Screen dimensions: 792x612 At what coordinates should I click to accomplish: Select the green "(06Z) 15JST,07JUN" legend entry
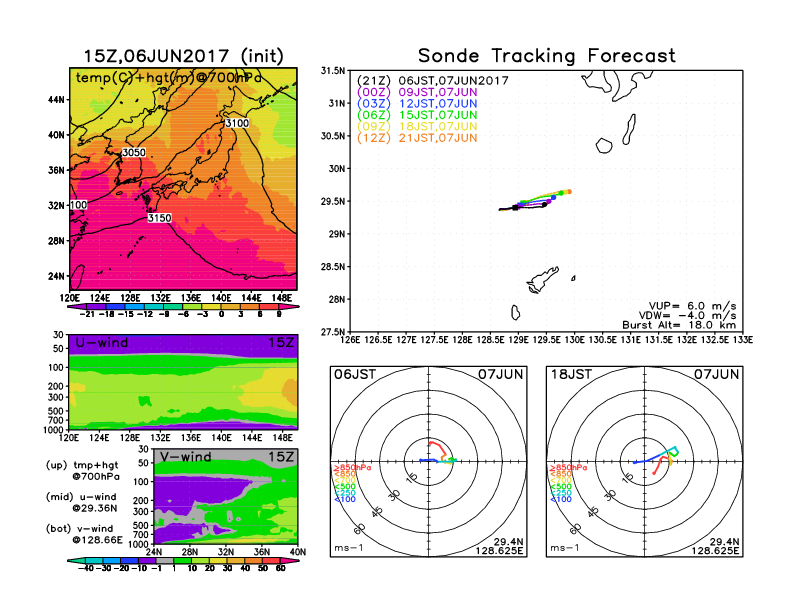pos(417,115)
